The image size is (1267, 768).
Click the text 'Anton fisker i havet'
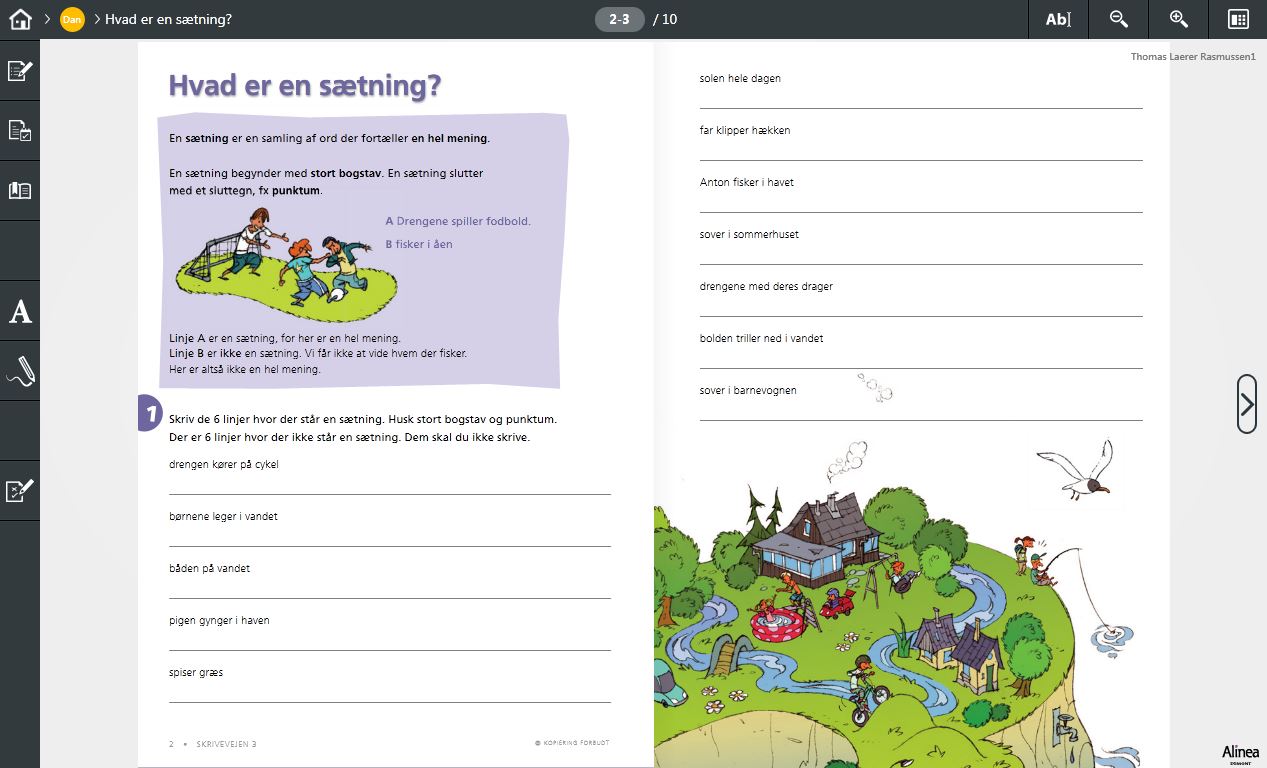click(x=747, y=182)
